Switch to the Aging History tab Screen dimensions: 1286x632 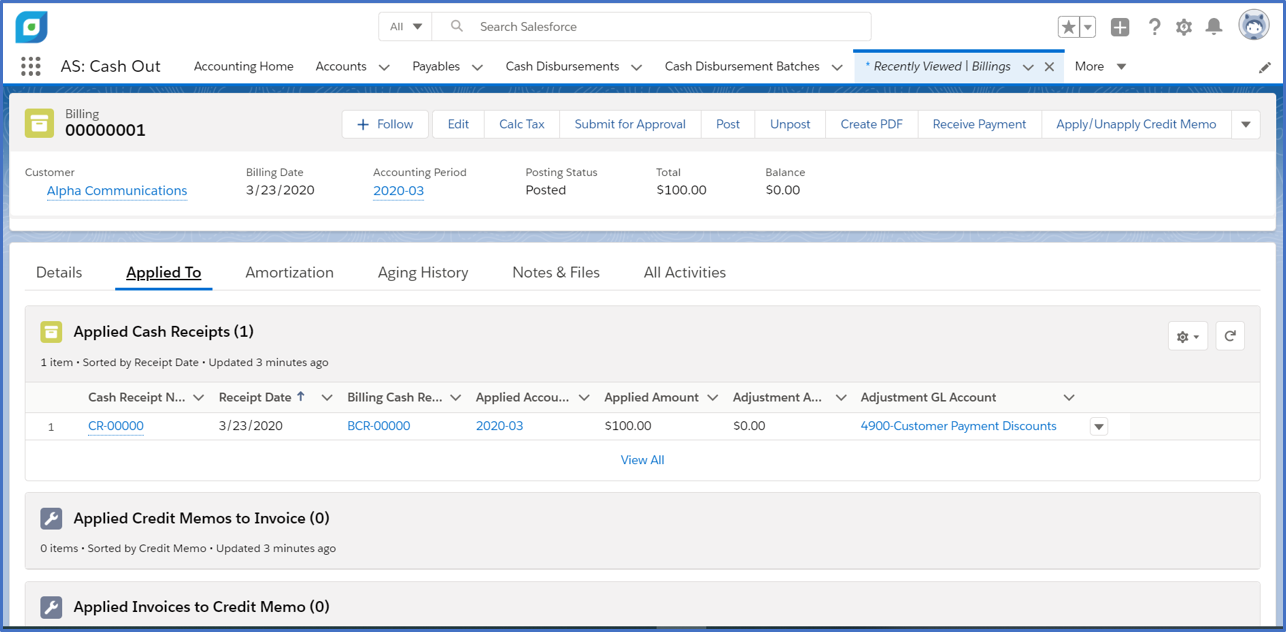[x=423, y=272]
